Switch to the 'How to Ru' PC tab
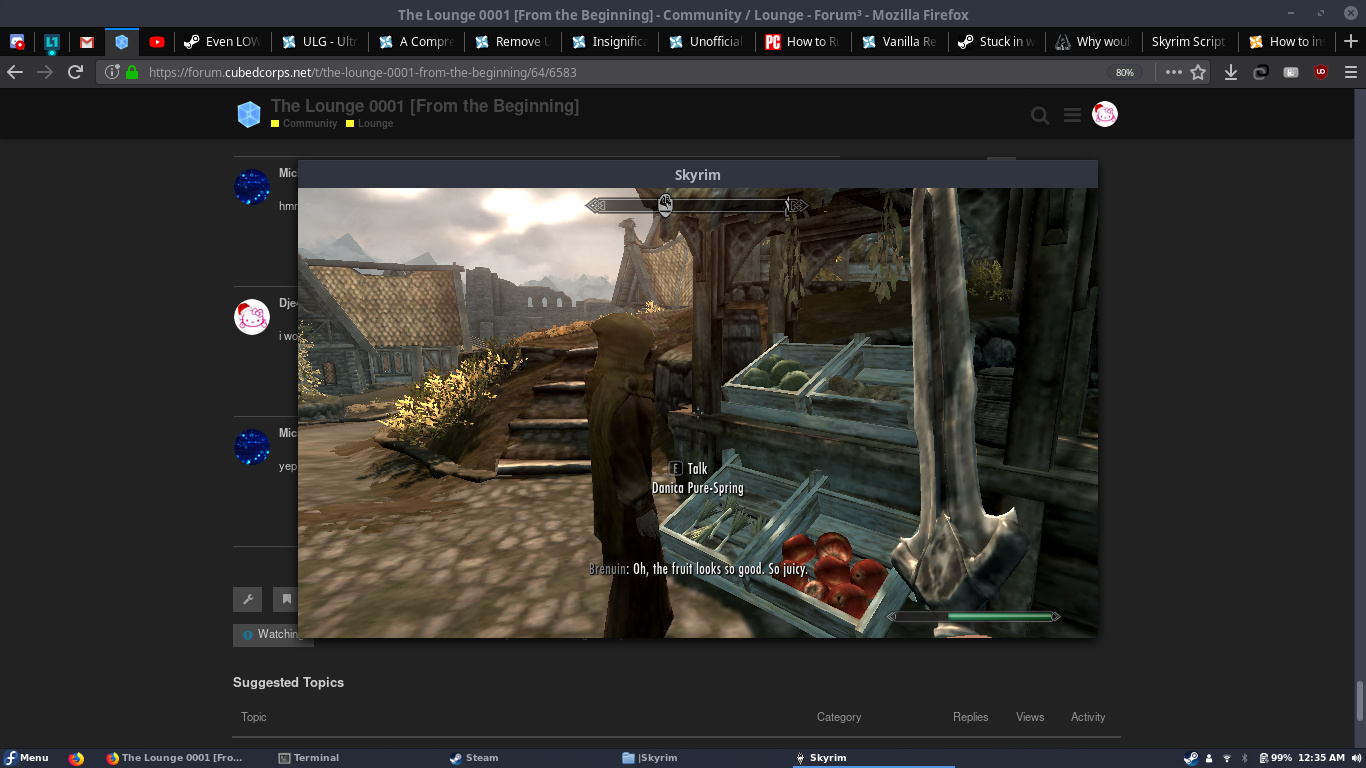The width and height of the screenshot is (1366, 768). click(x=803, y=42)
